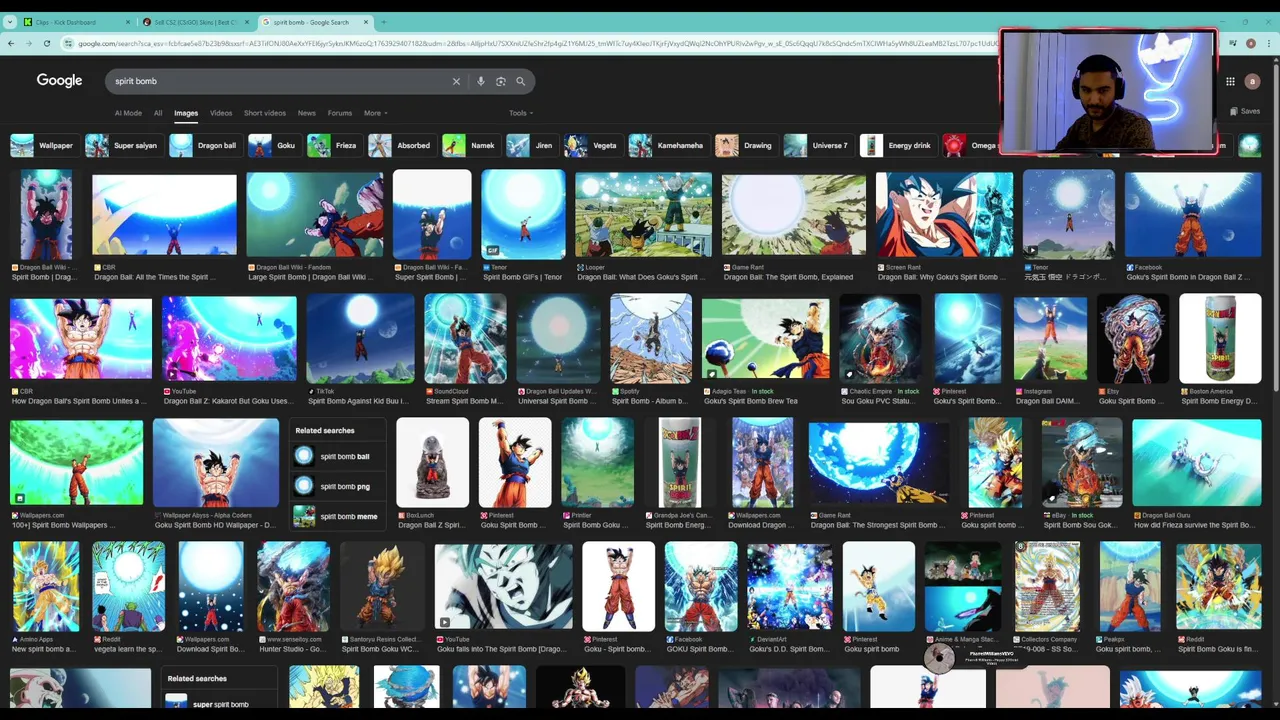Switch to Videos results tab

[x=221, y=113]
